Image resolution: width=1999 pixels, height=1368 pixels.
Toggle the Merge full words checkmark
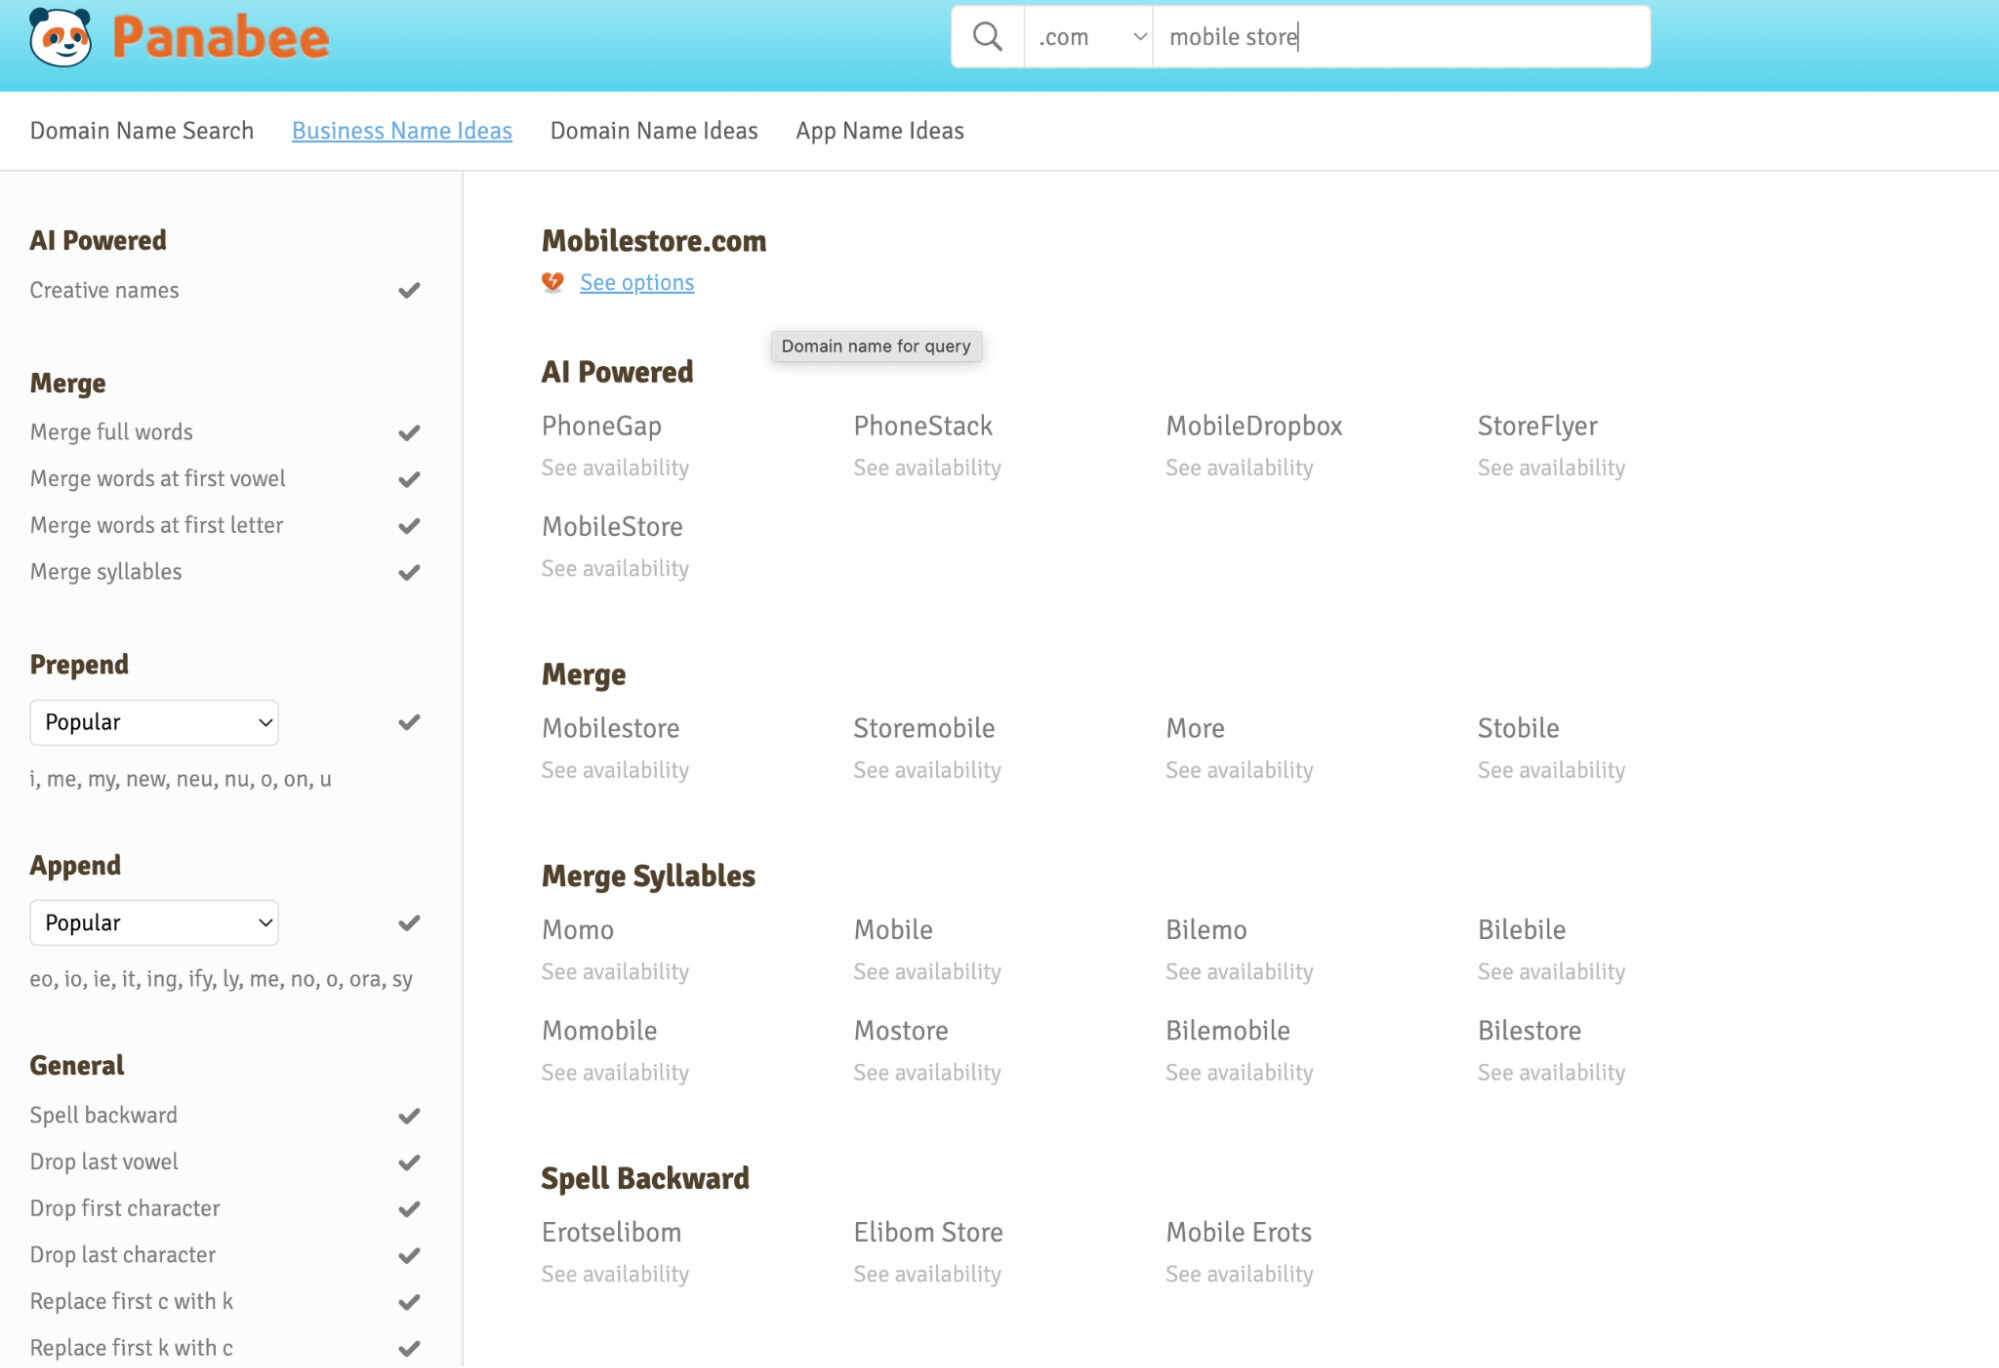tap(409, 432)
